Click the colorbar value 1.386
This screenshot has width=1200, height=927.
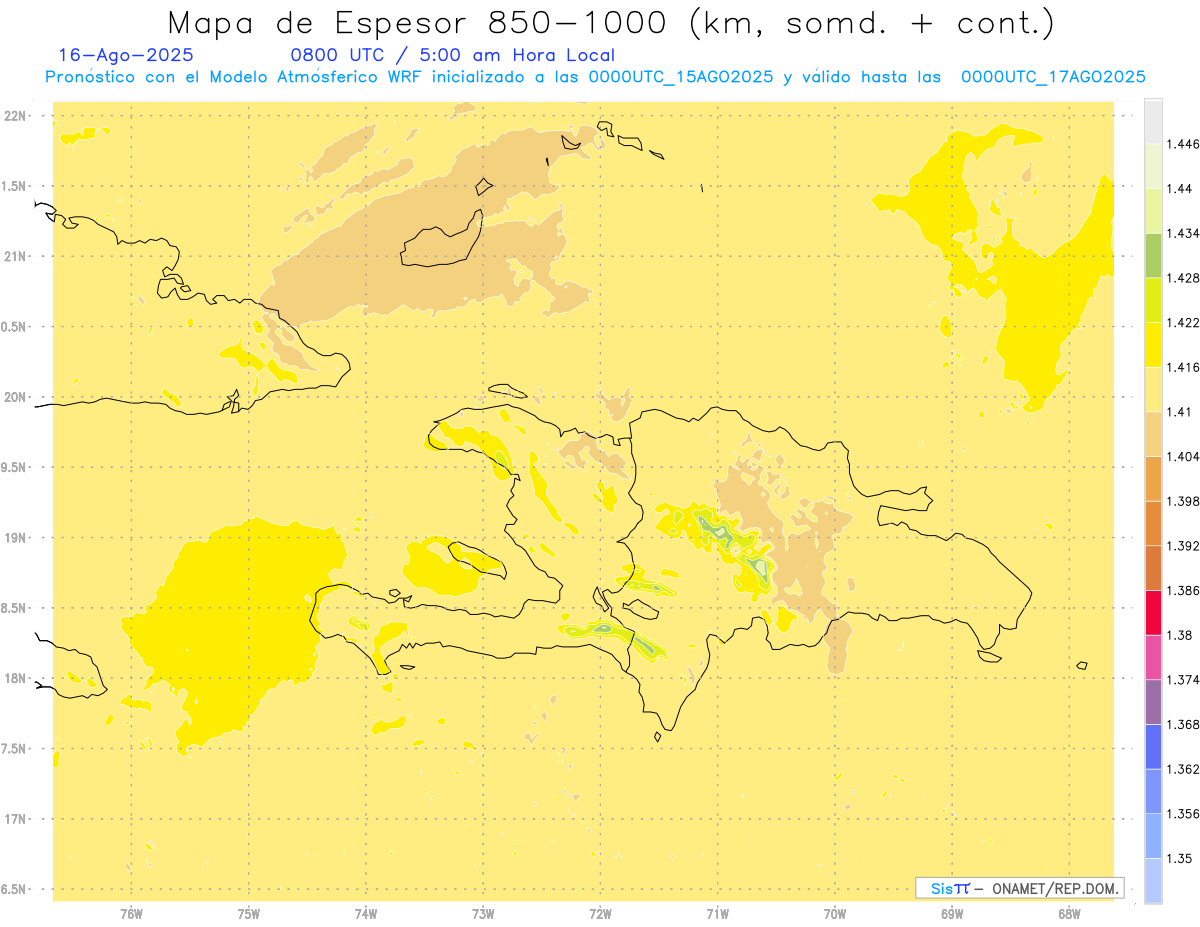pyautogui.click(x=1183, y=590)
